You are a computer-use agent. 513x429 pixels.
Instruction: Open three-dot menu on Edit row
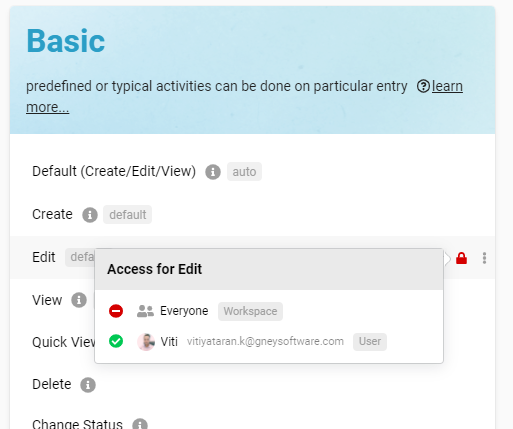point(484,258)
